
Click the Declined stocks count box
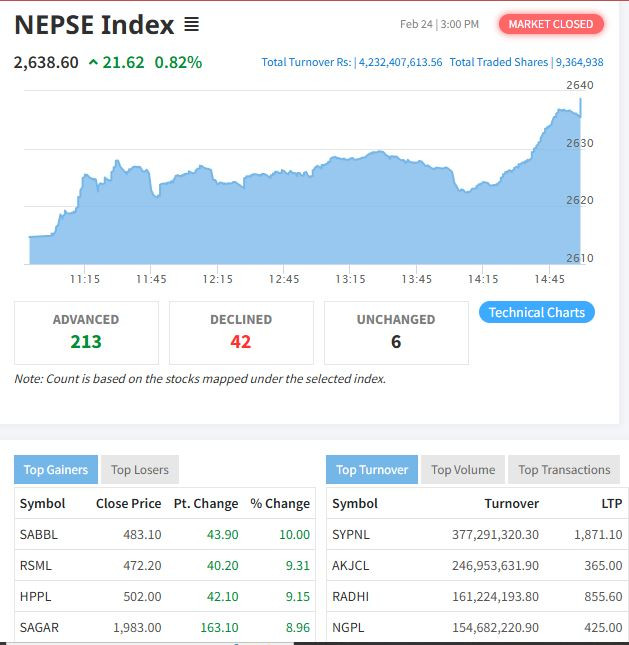[241, 332]
